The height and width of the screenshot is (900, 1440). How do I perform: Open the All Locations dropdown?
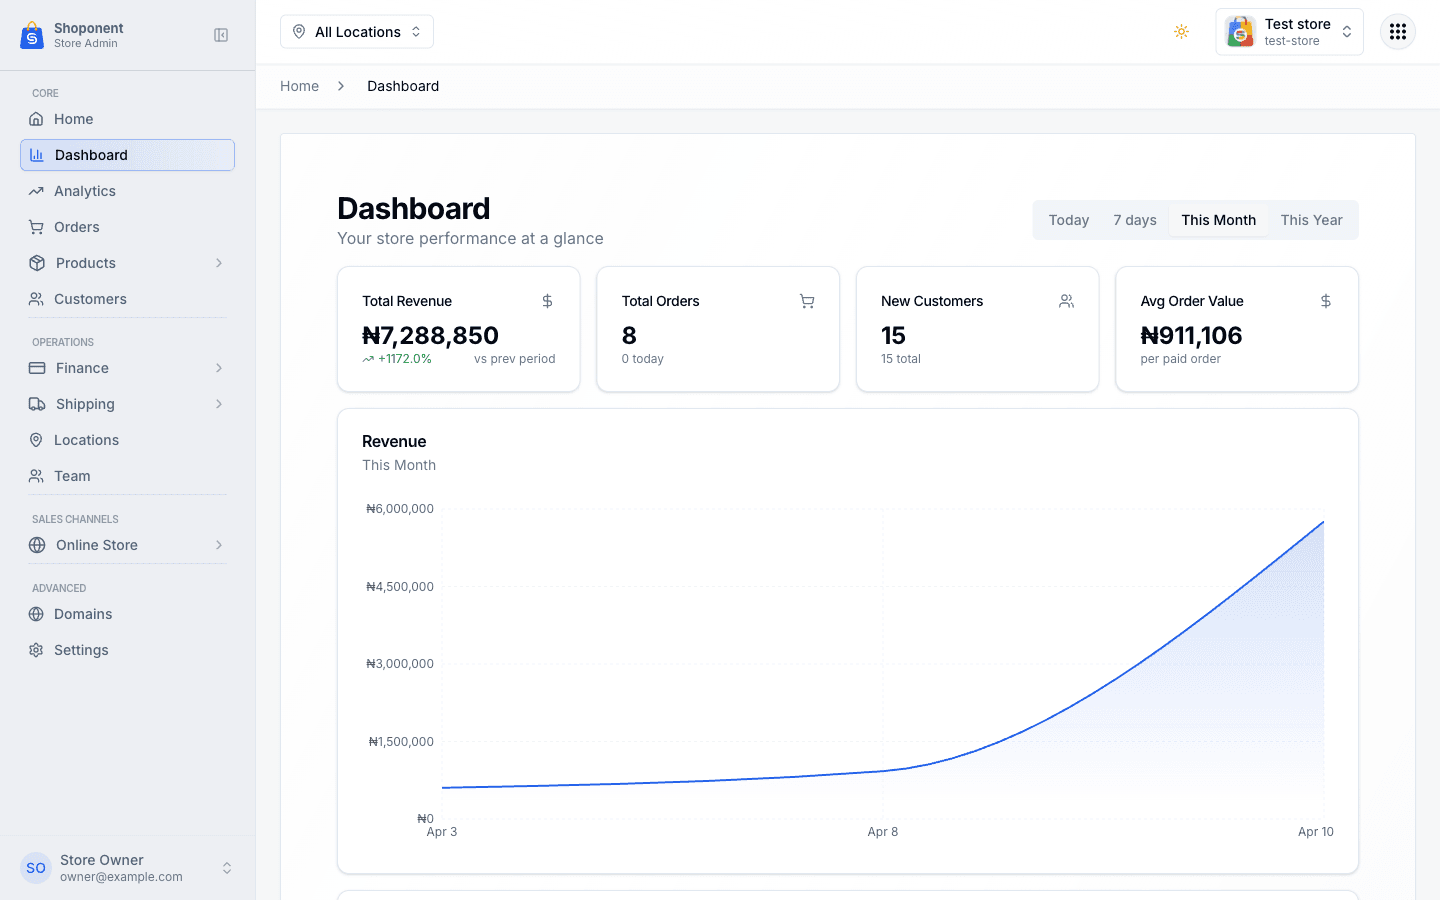pos(357,32)
